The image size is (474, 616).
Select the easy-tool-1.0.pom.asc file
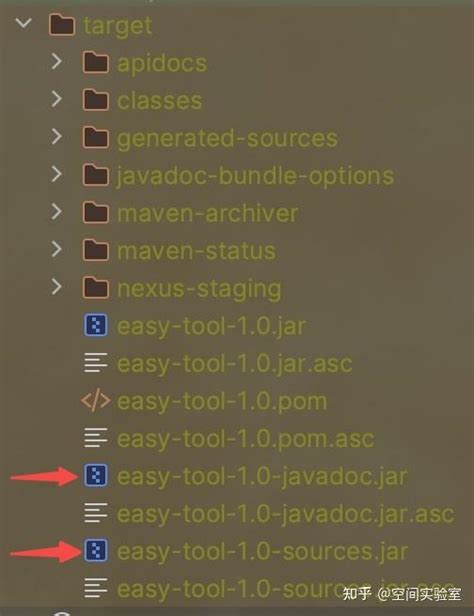(245, 439)
